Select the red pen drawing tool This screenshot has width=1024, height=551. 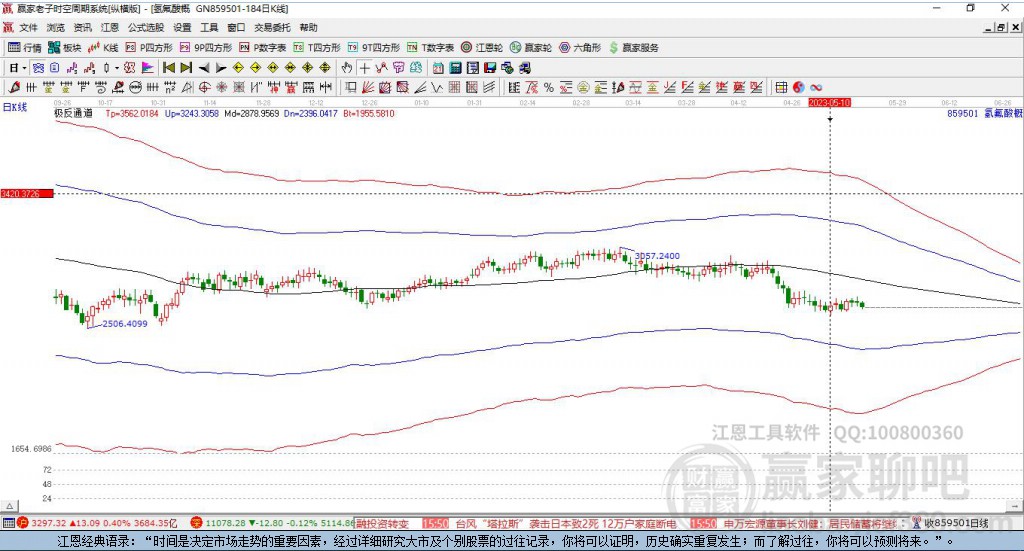14,87
